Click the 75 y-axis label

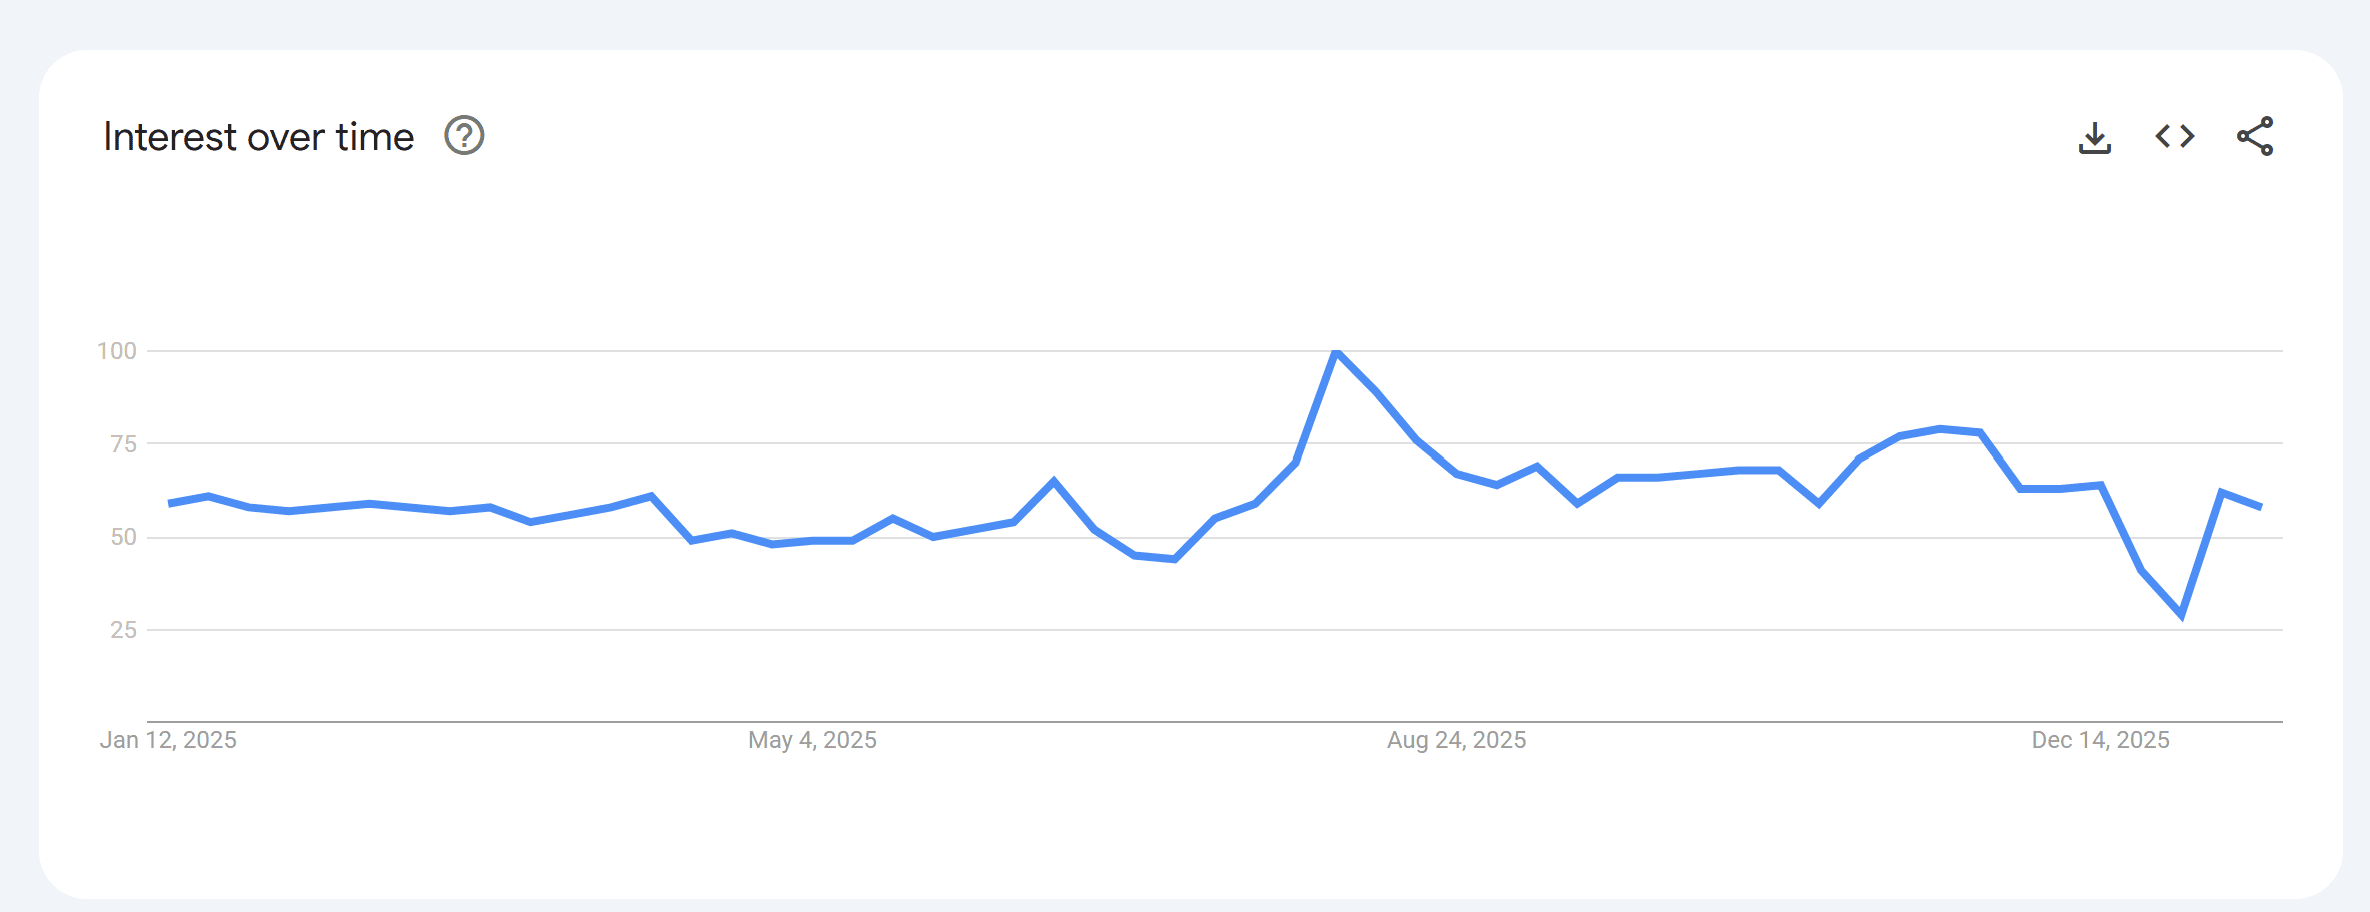(x=123, y=444)
